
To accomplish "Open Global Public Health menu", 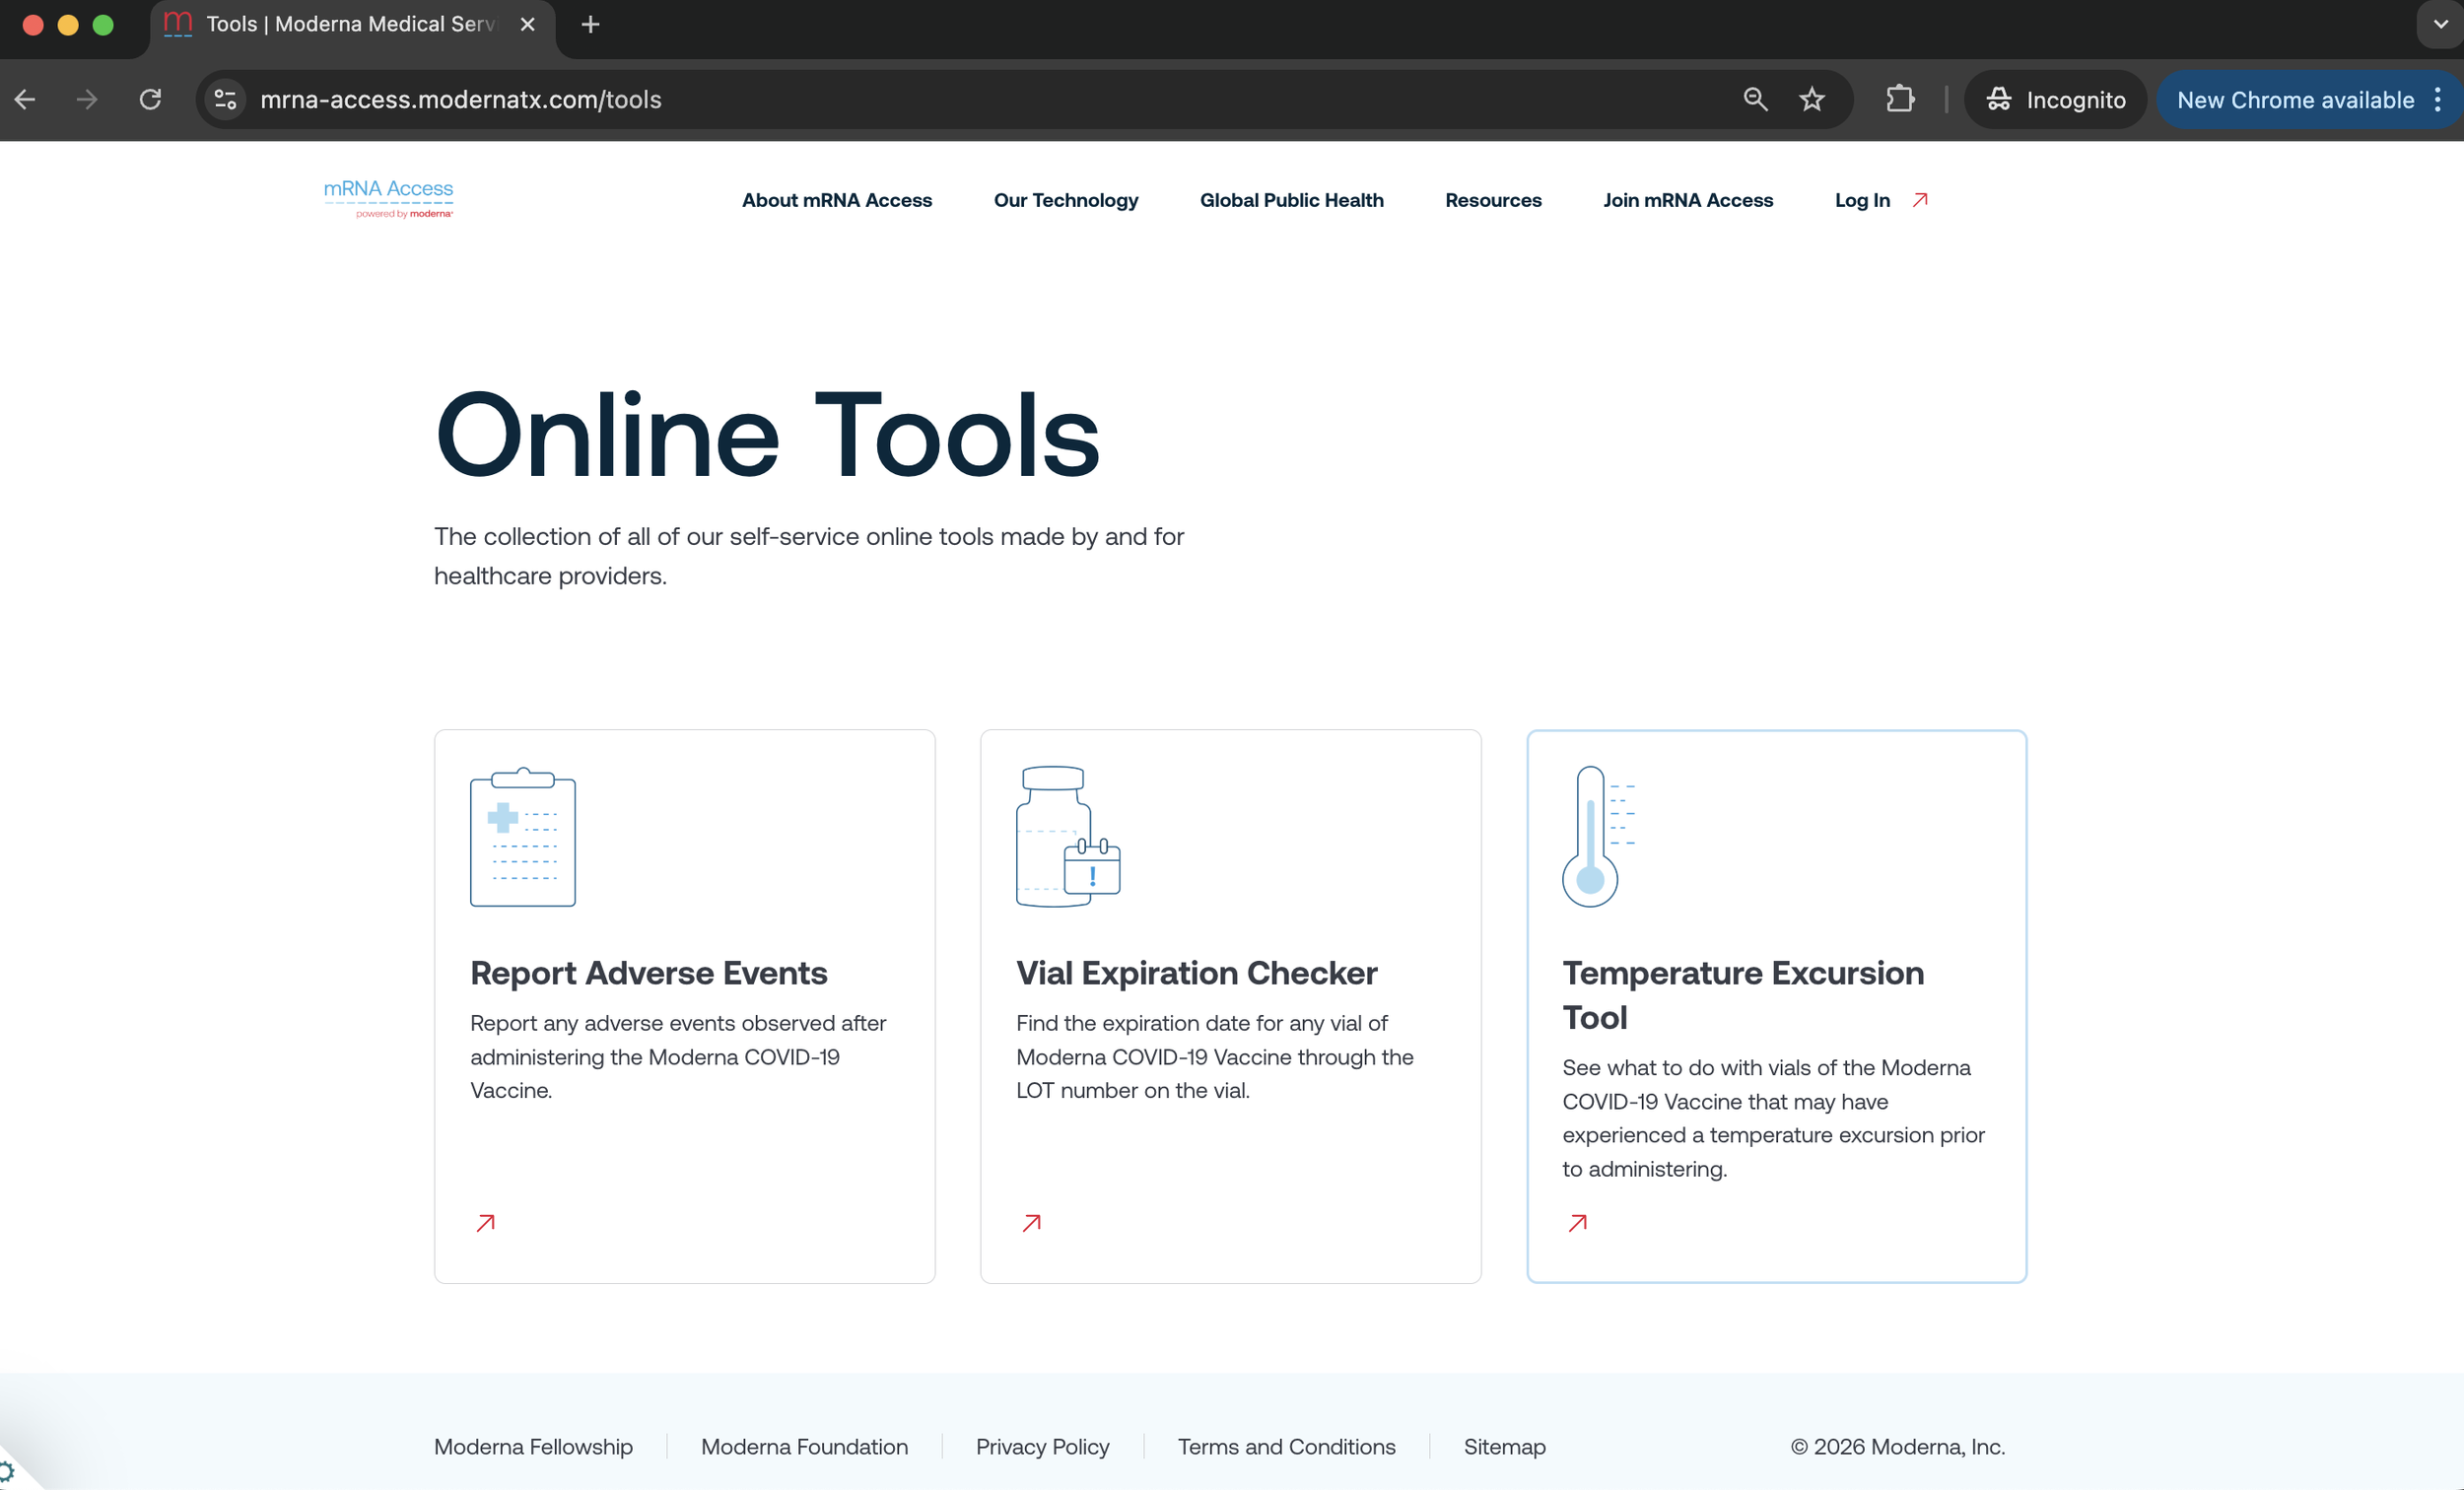I will click(1292, 200).
